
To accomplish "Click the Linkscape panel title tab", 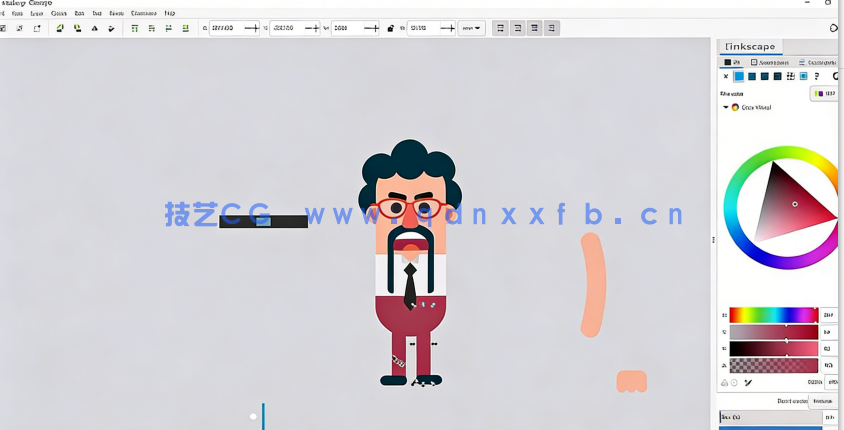I will [x=750, y=47].
